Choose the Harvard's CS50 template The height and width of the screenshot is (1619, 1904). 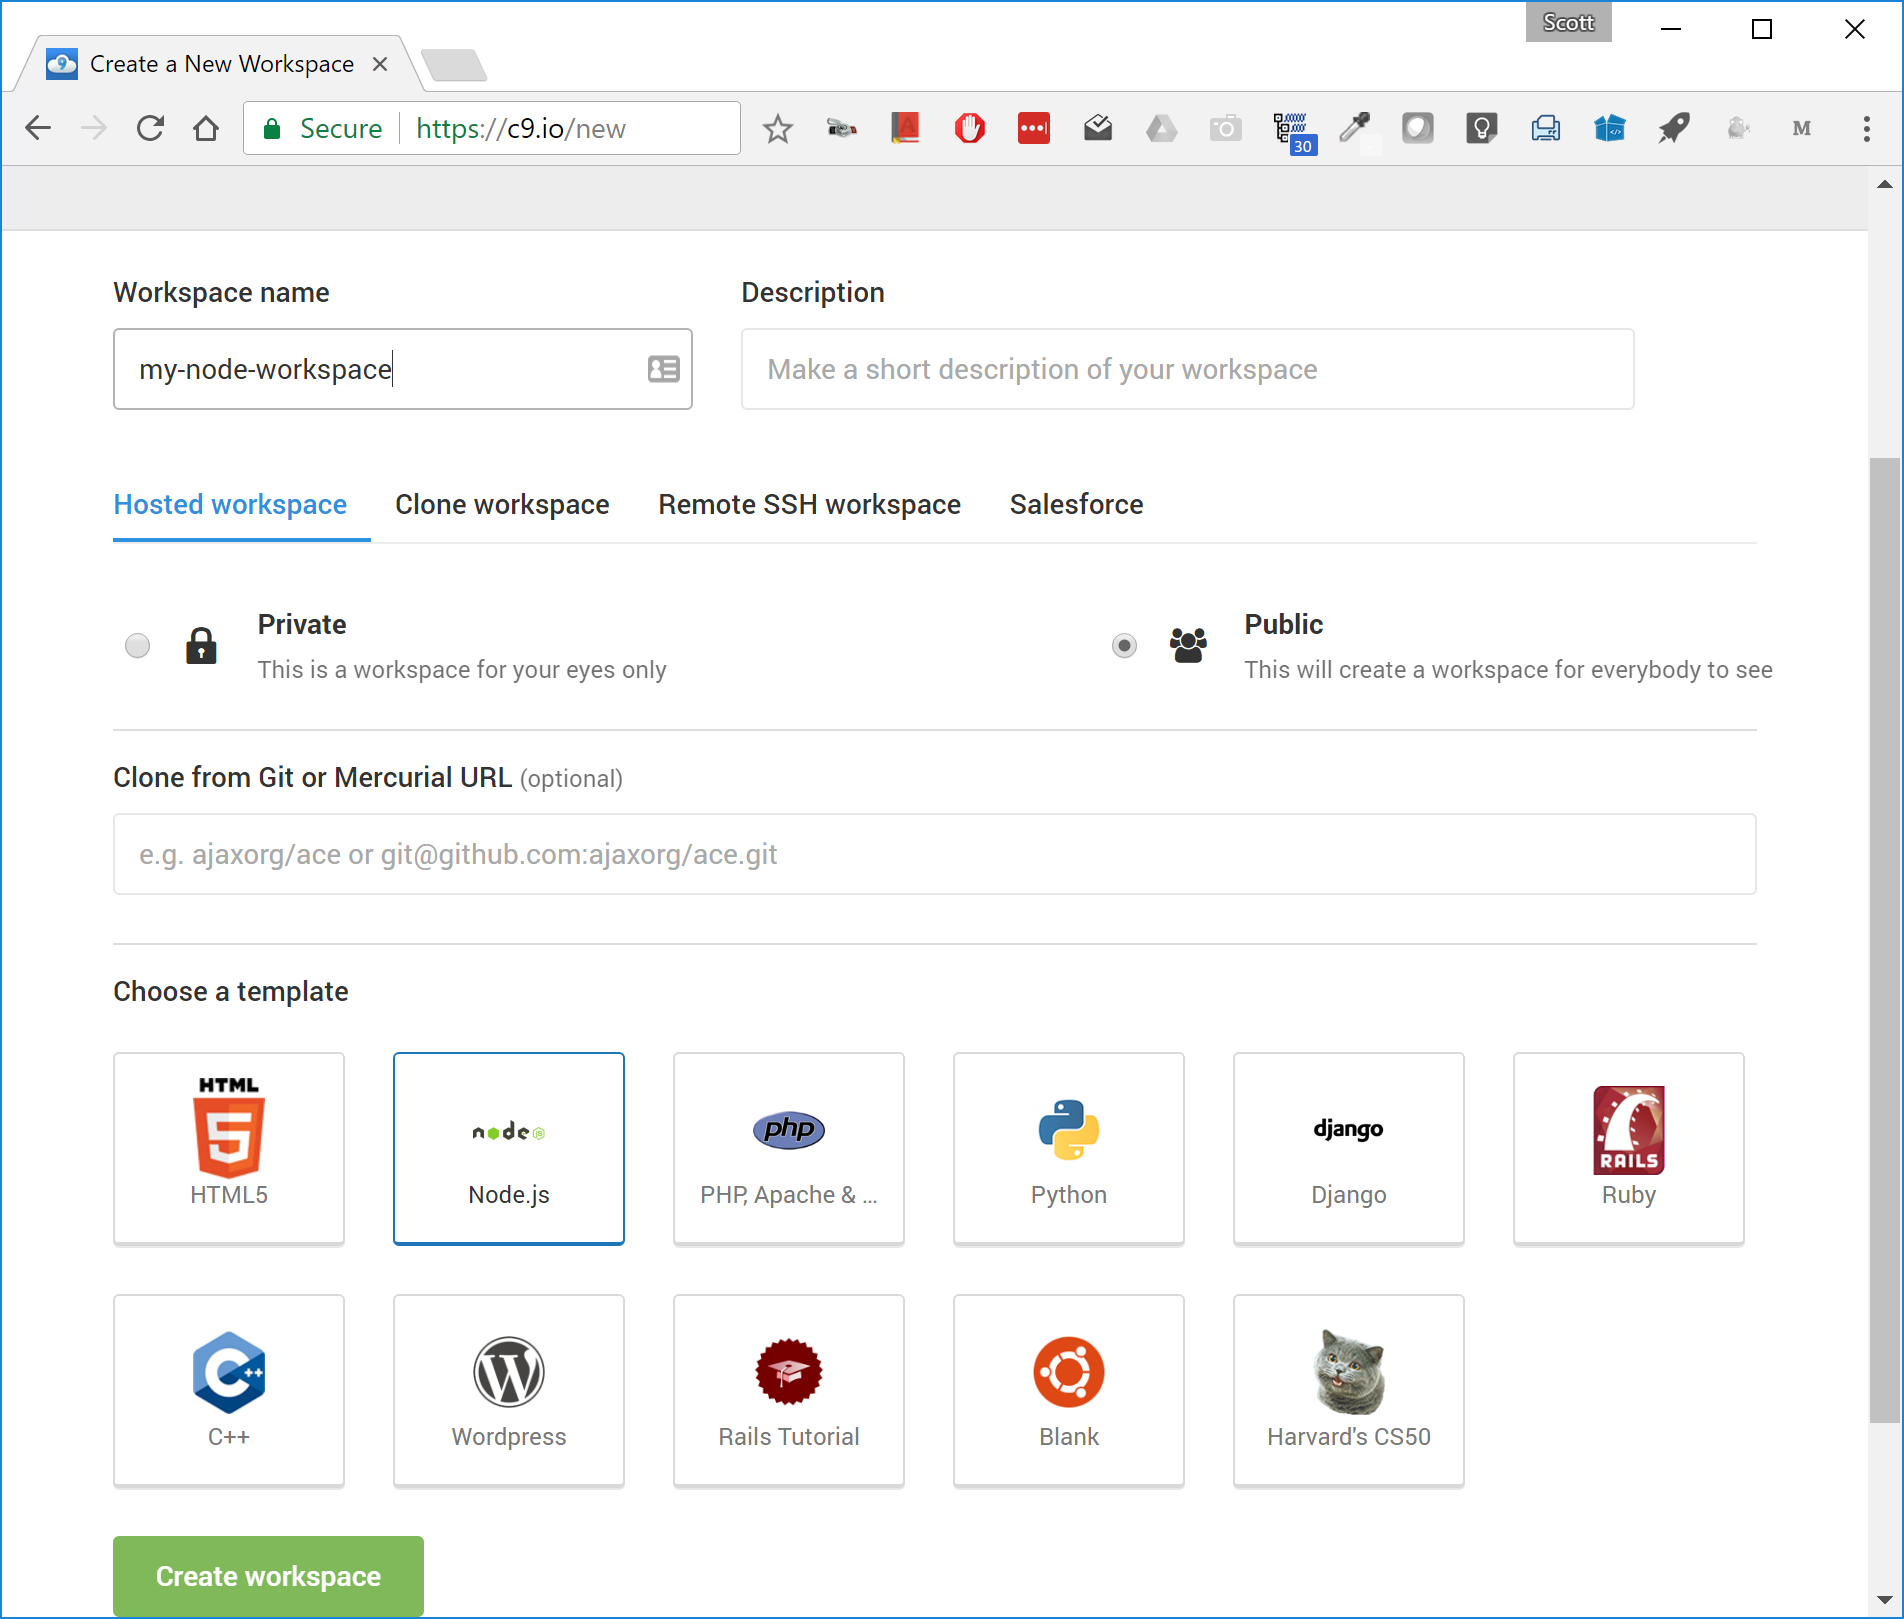(1349, 1390)
